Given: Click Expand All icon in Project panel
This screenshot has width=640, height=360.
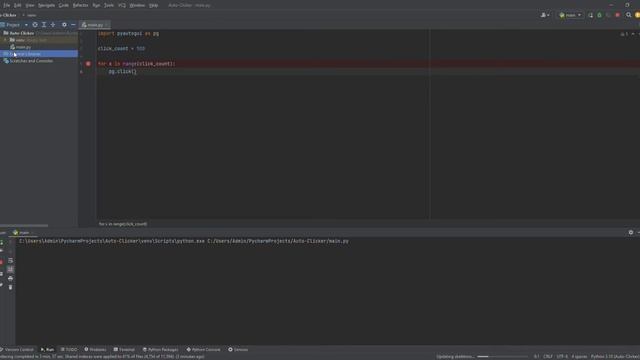Looking at the screenshot, I should pos(44,25).
